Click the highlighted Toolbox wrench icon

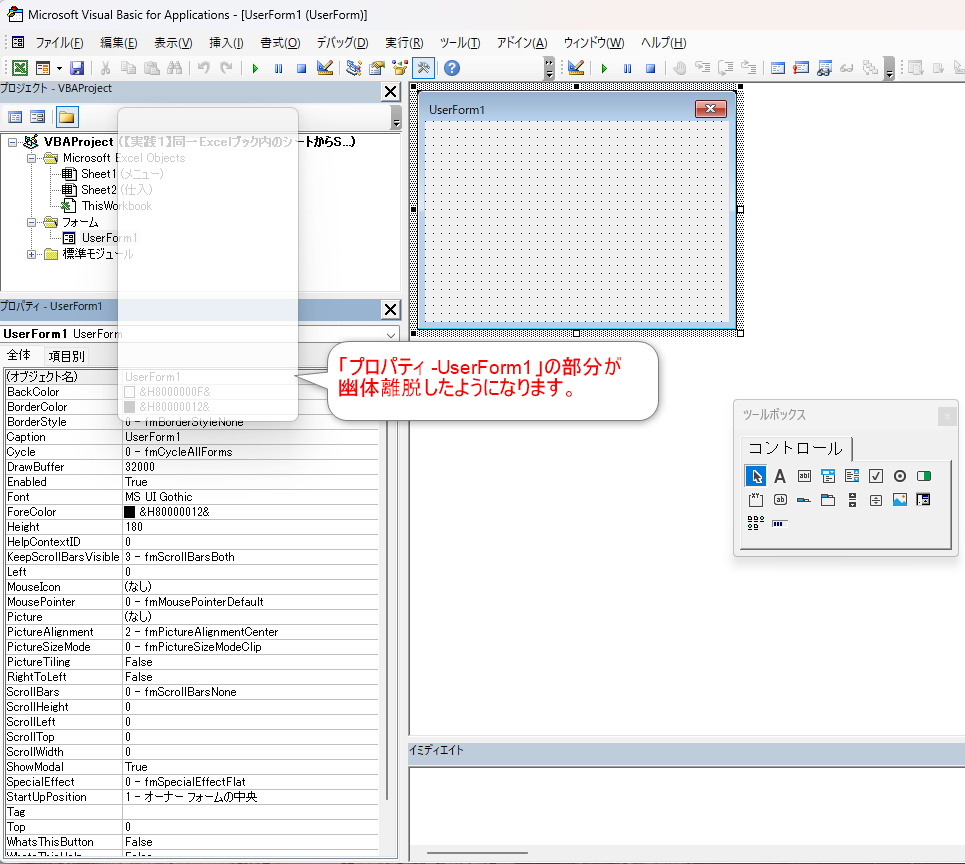[x=423, y=68]
